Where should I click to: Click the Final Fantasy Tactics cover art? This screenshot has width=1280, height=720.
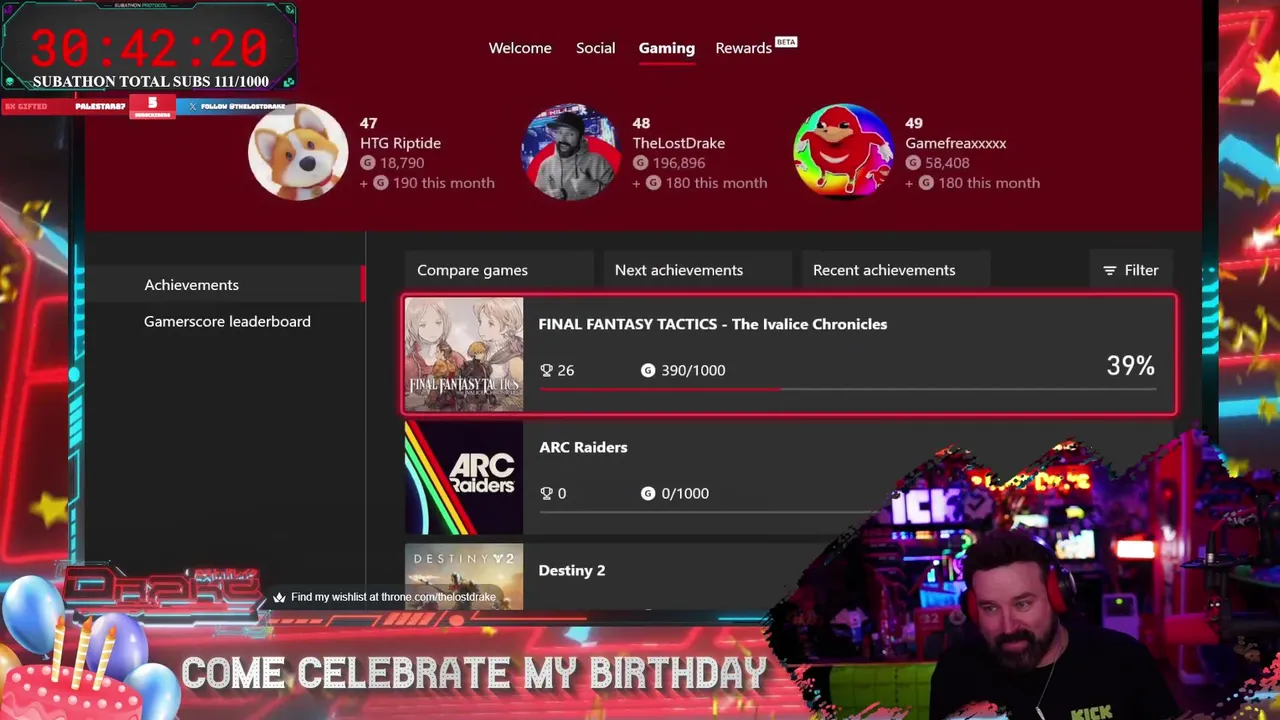click(464, 354)
